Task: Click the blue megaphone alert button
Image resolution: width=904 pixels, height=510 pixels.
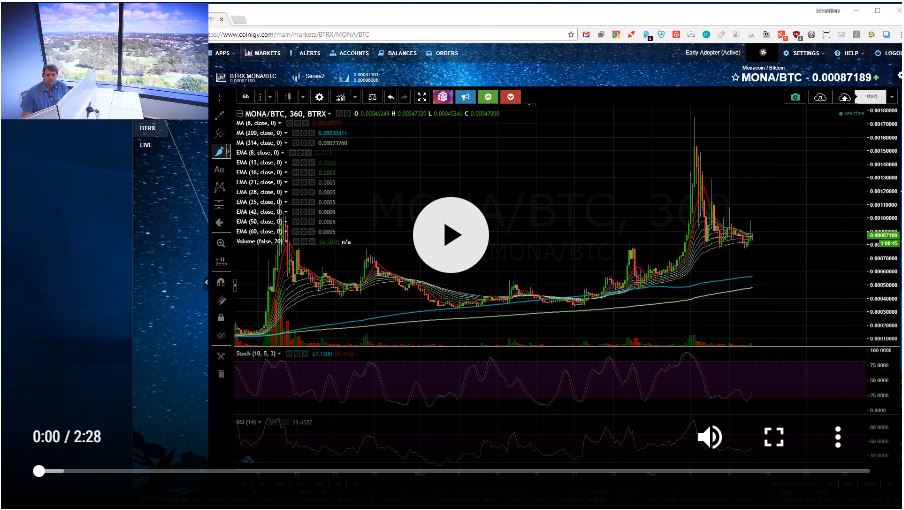Action: (x=465, y=97)
